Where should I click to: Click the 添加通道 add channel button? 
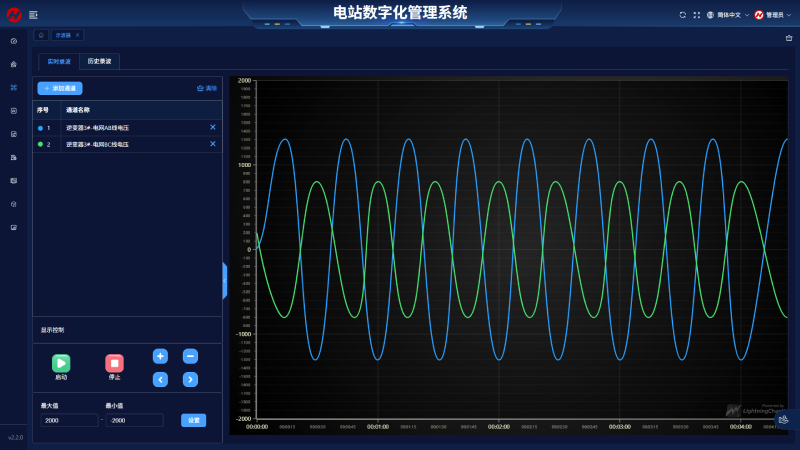(x=60, y=88)
